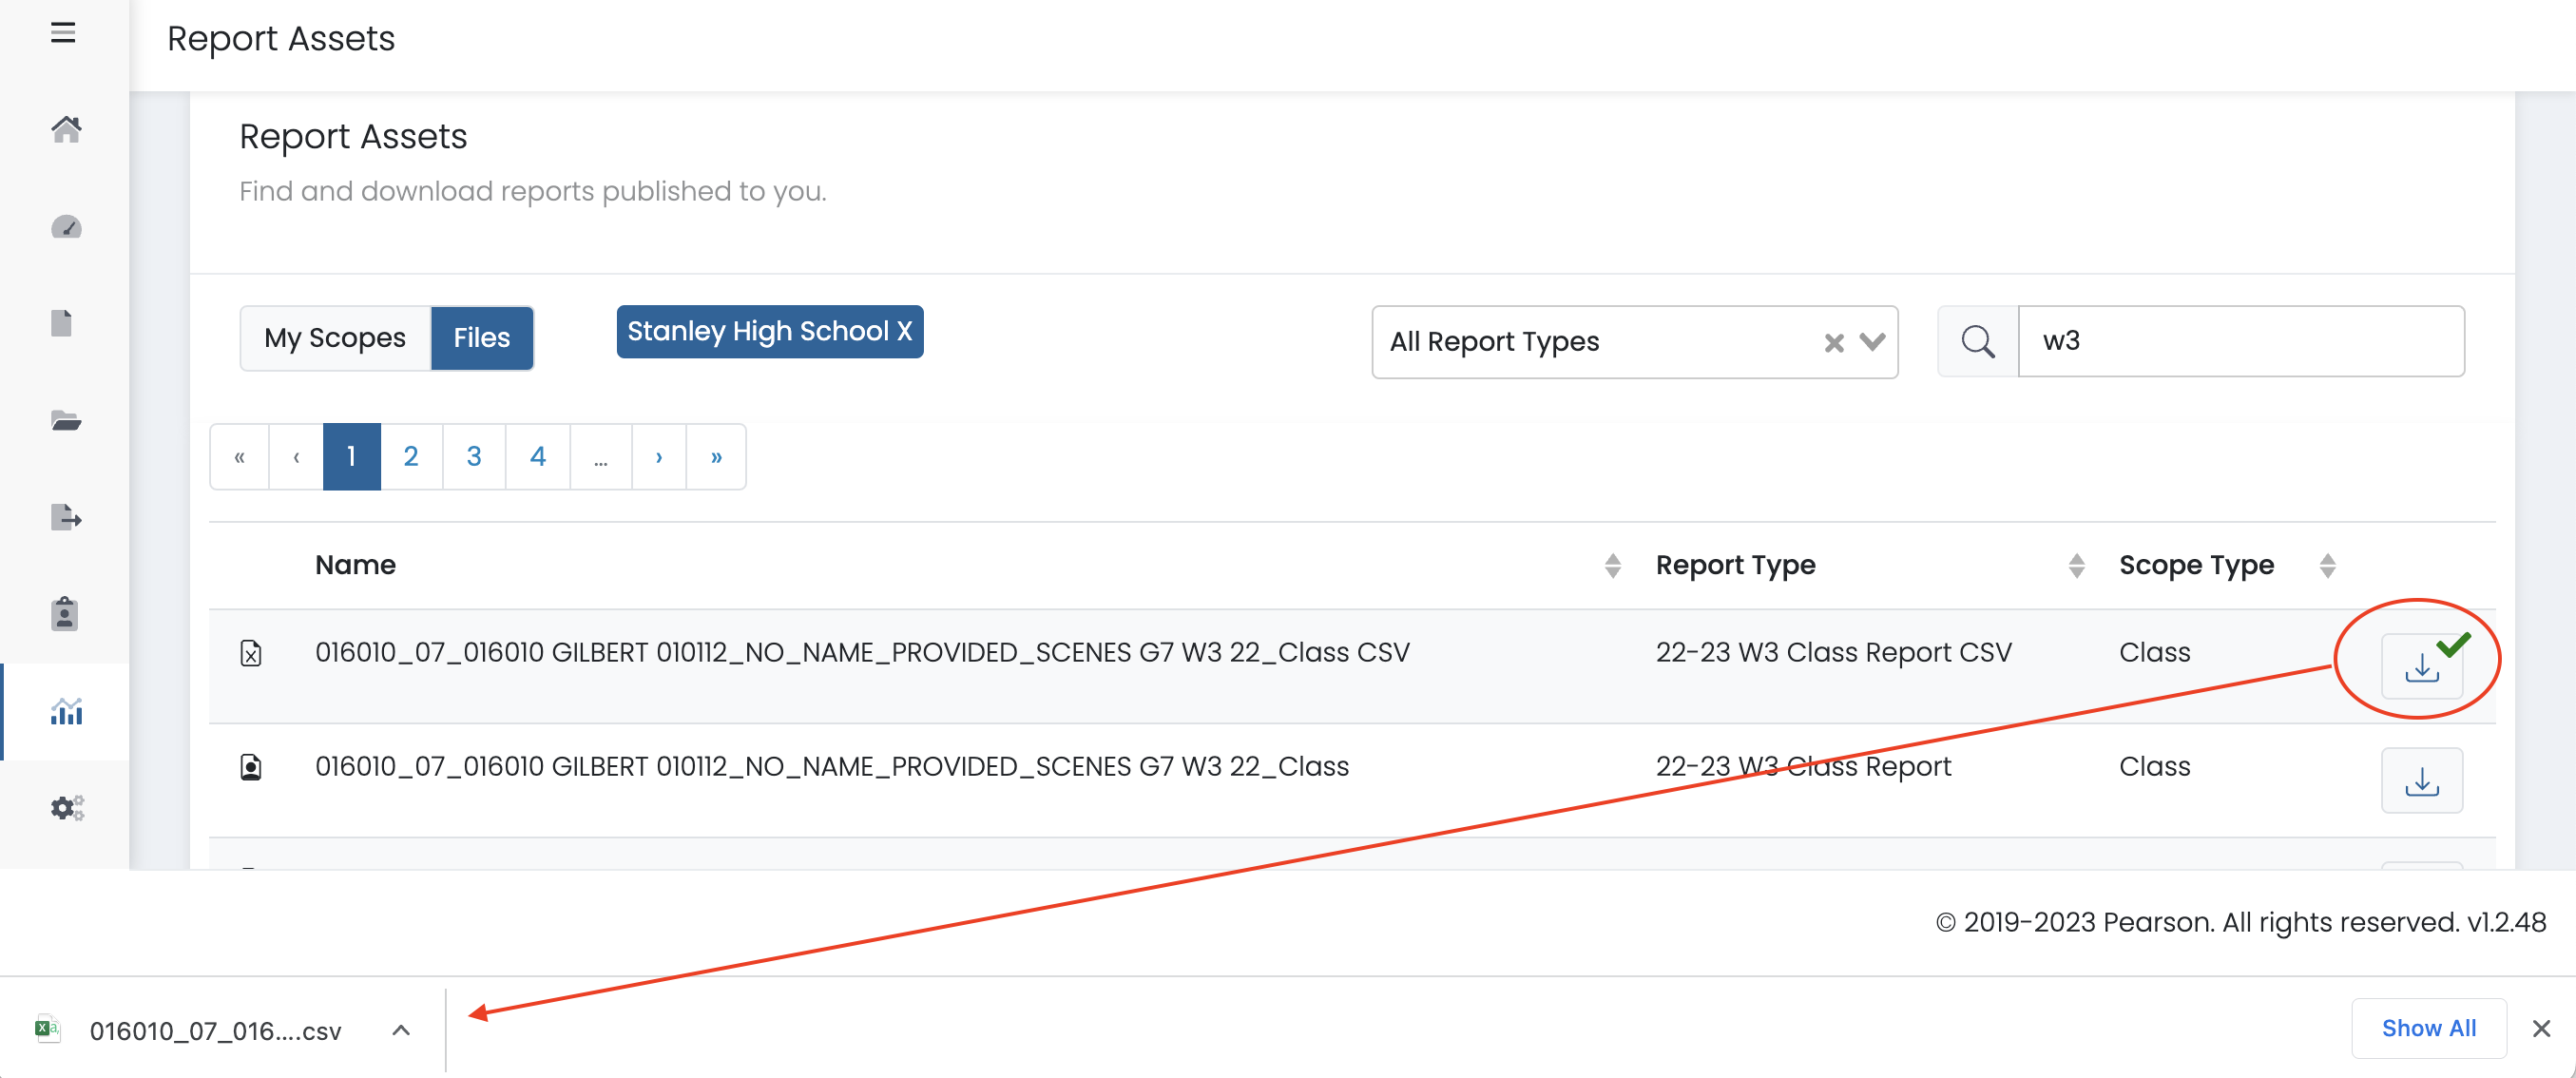Clear the report type selection

pos(1833,343)
